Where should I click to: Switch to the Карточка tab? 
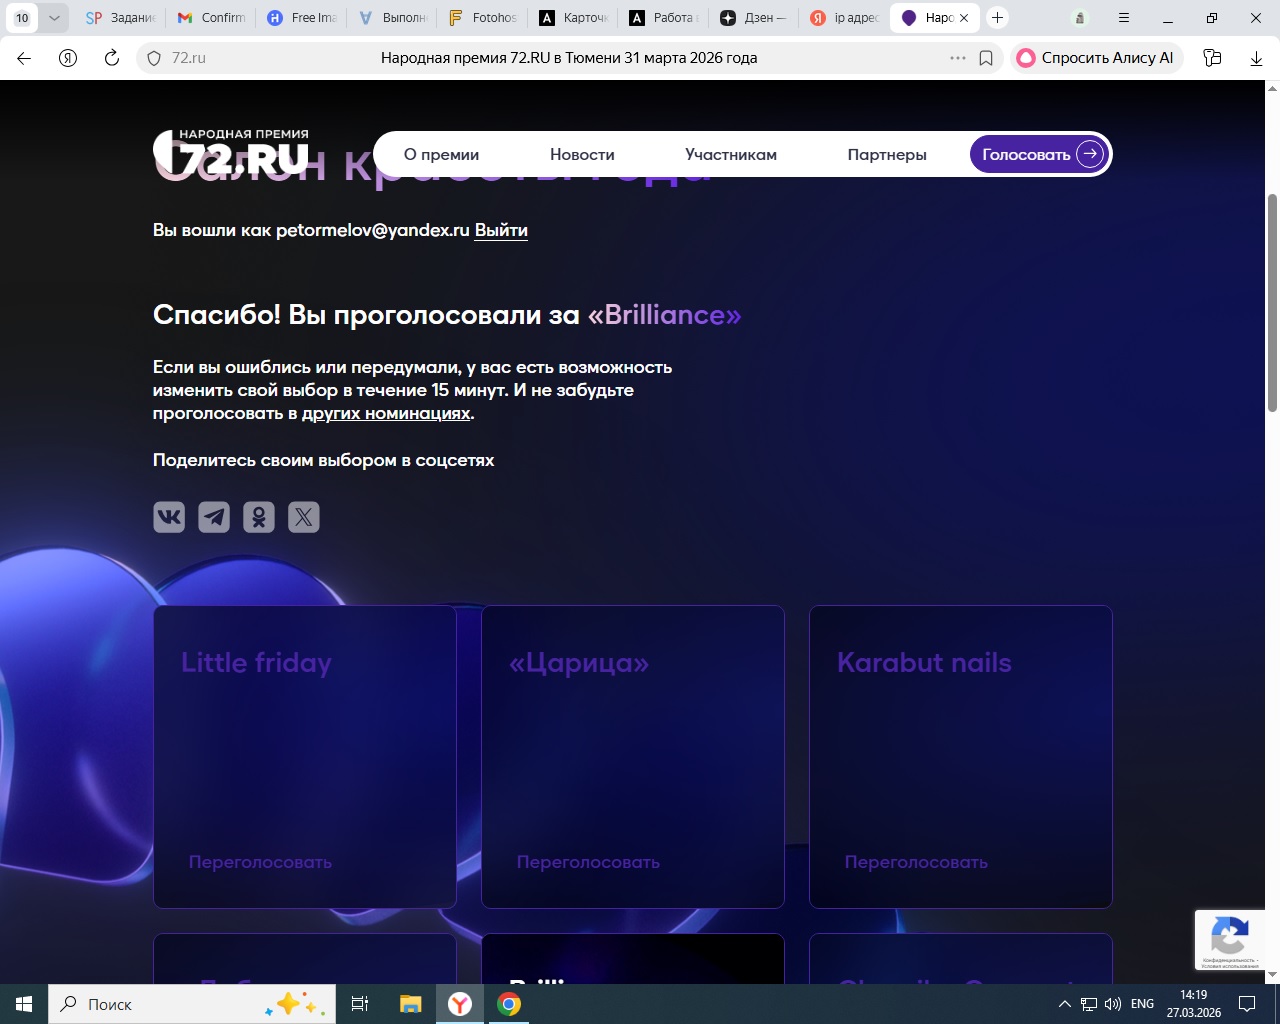[x=574, y=18]
